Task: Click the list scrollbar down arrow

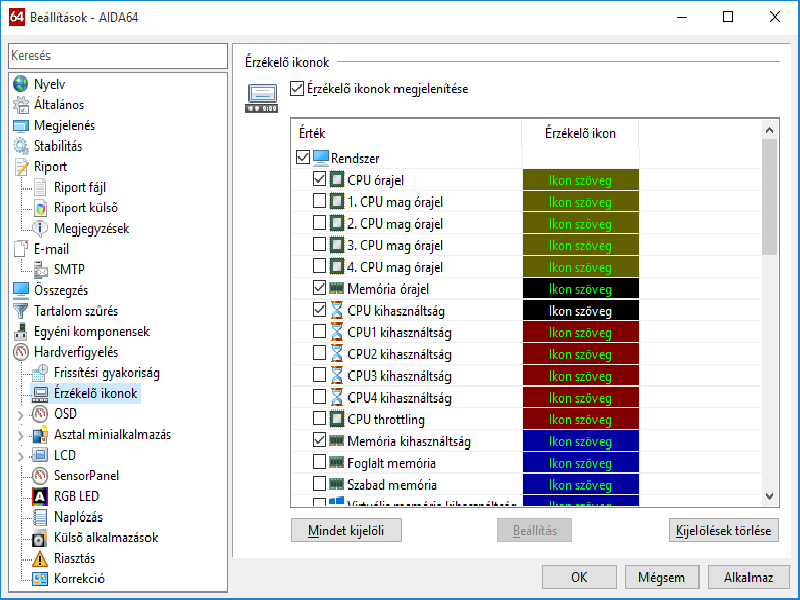Action: coord(769,496)
